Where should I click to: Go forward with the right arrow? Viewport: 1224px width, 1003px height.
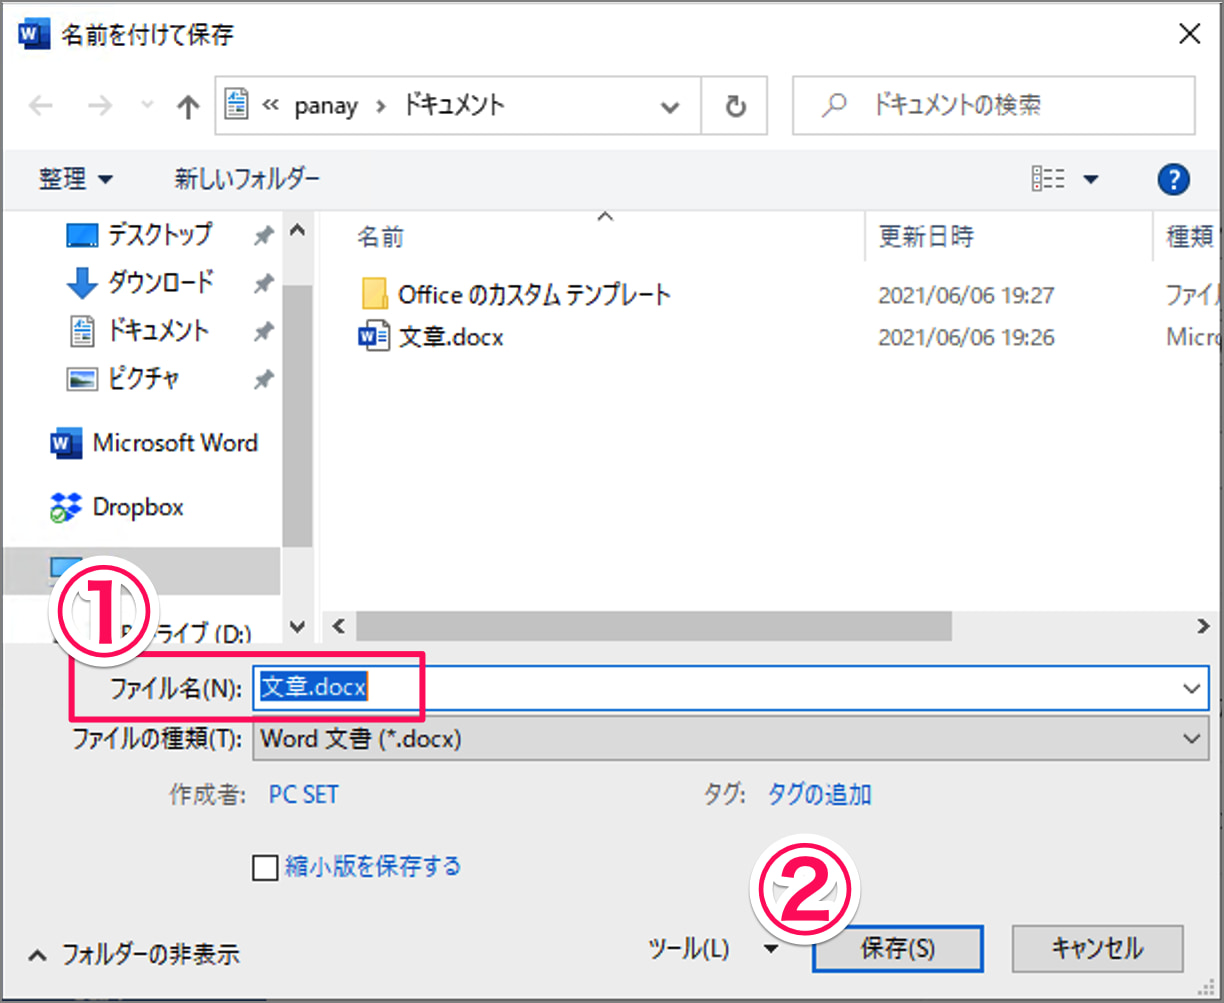[100, 106]
